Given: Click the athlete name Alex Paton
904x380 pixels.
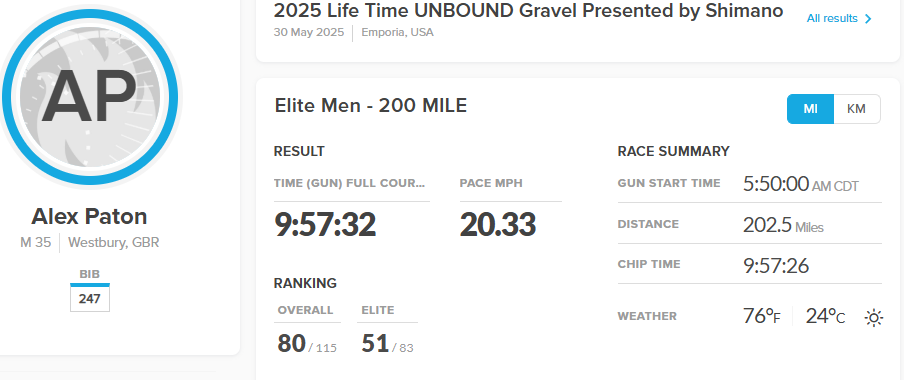Looking at the screenshot, I should [89, 216].
